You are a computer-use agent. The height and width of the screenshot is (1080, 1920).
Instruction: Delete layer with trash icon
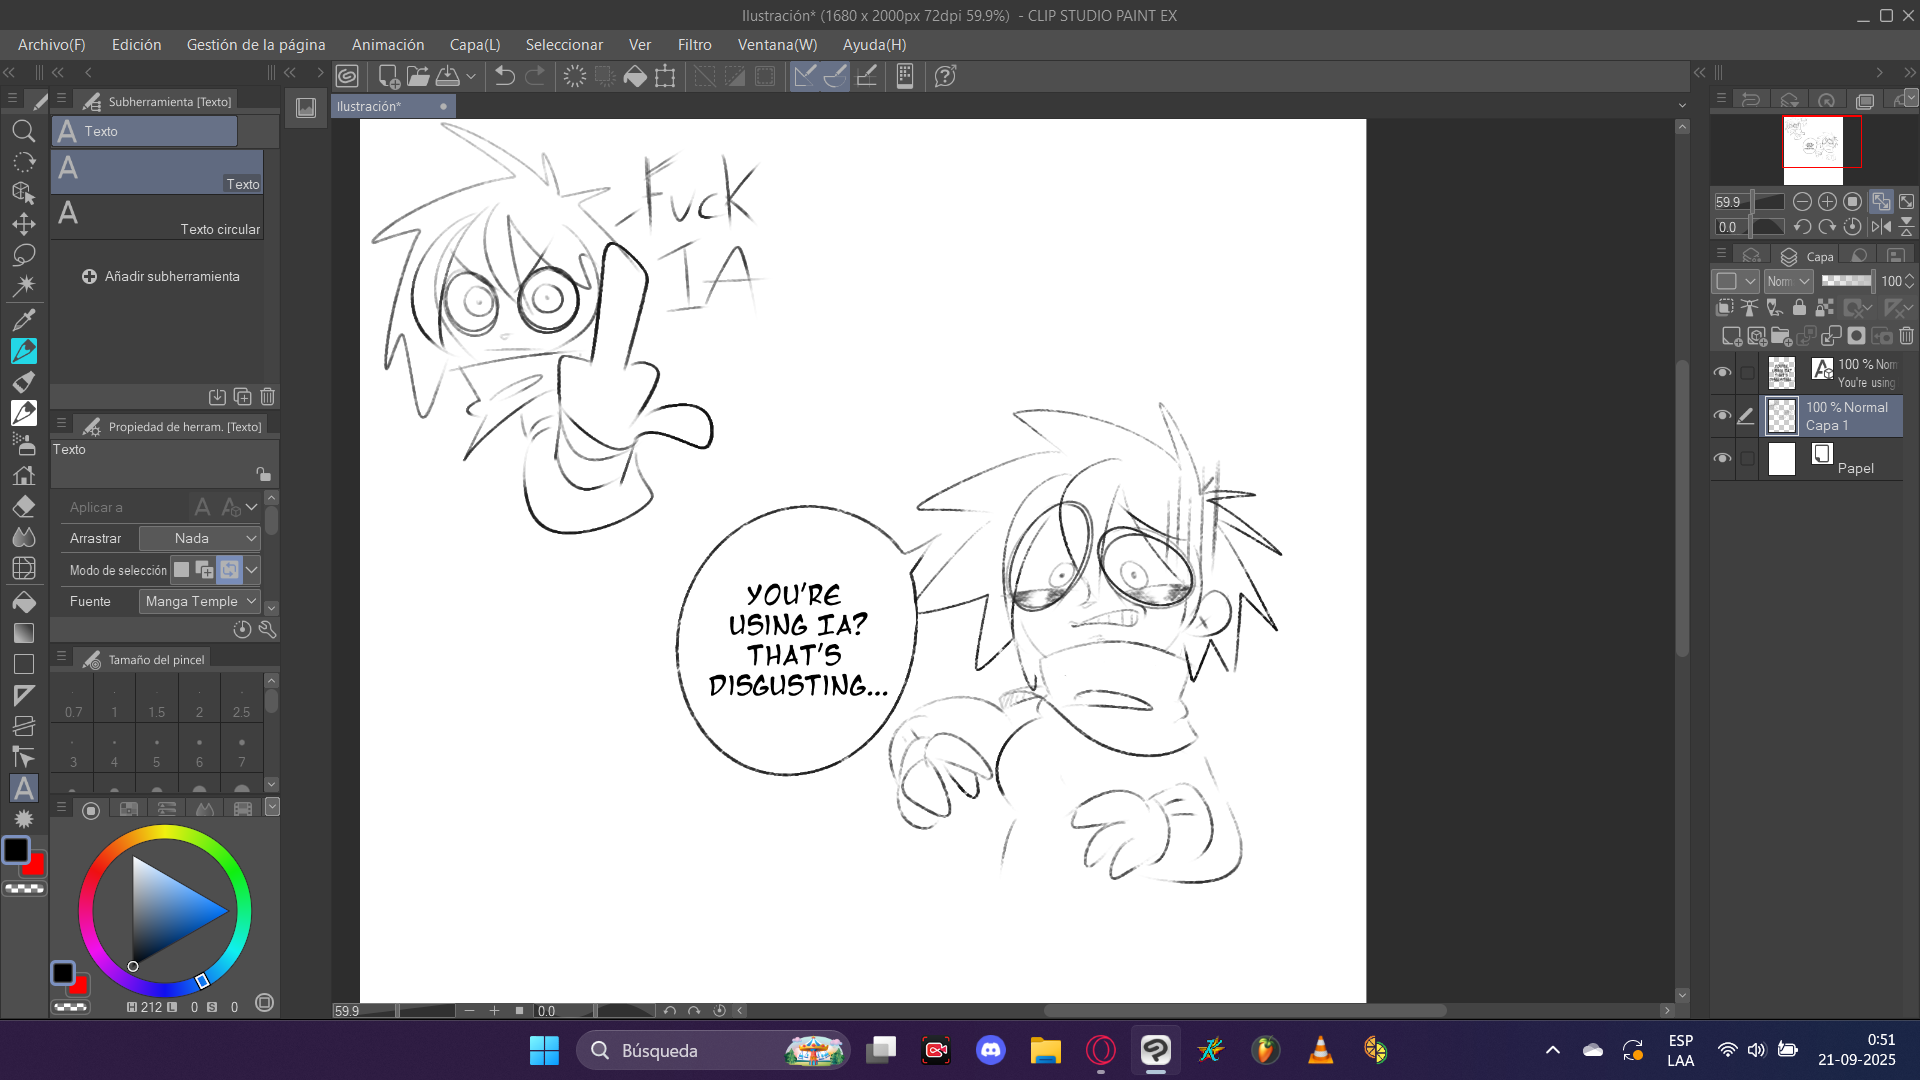[1907, 336]
